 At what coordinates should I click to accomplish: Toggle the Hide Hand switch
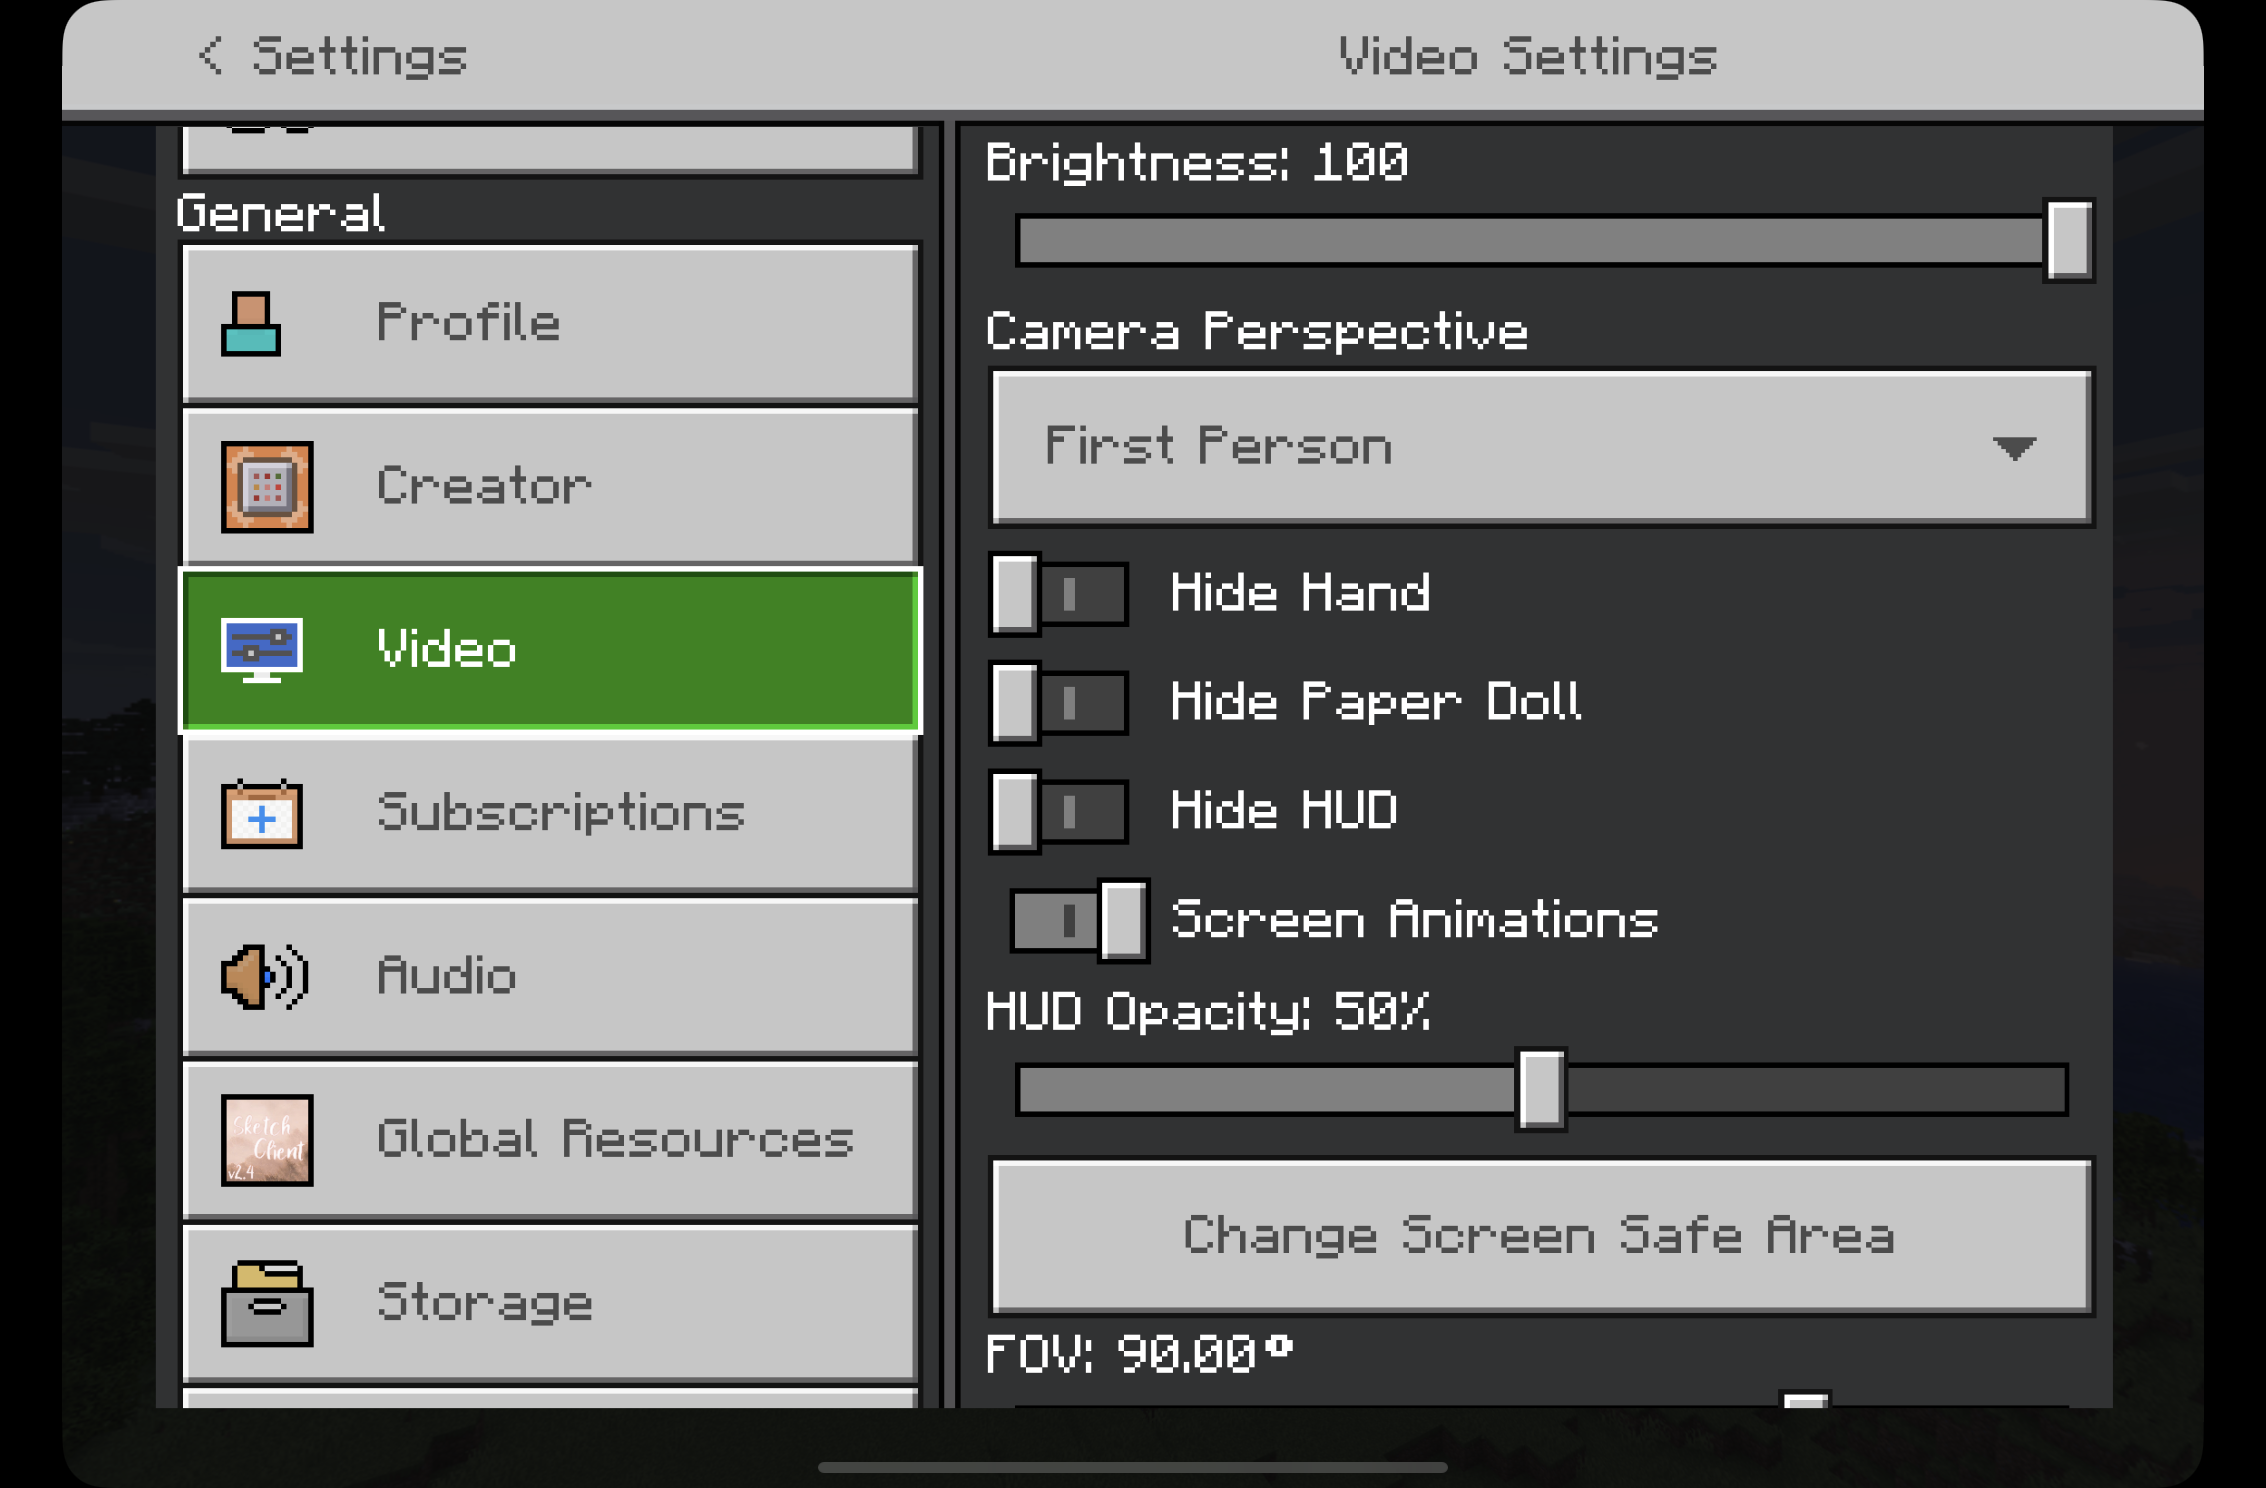click(1058, 594)
